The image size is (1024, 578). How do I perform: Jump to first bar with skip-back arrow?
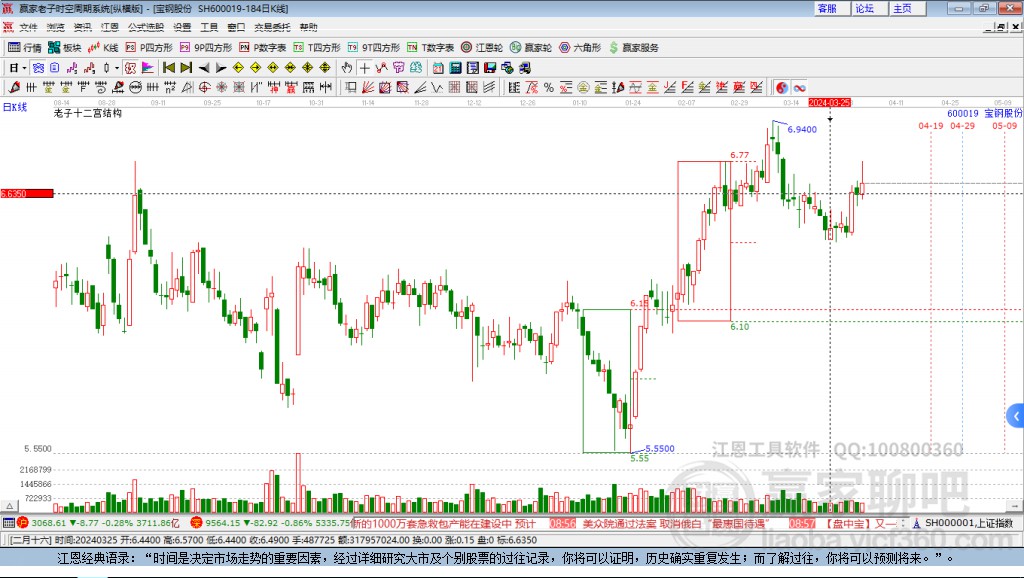point(169,68)
